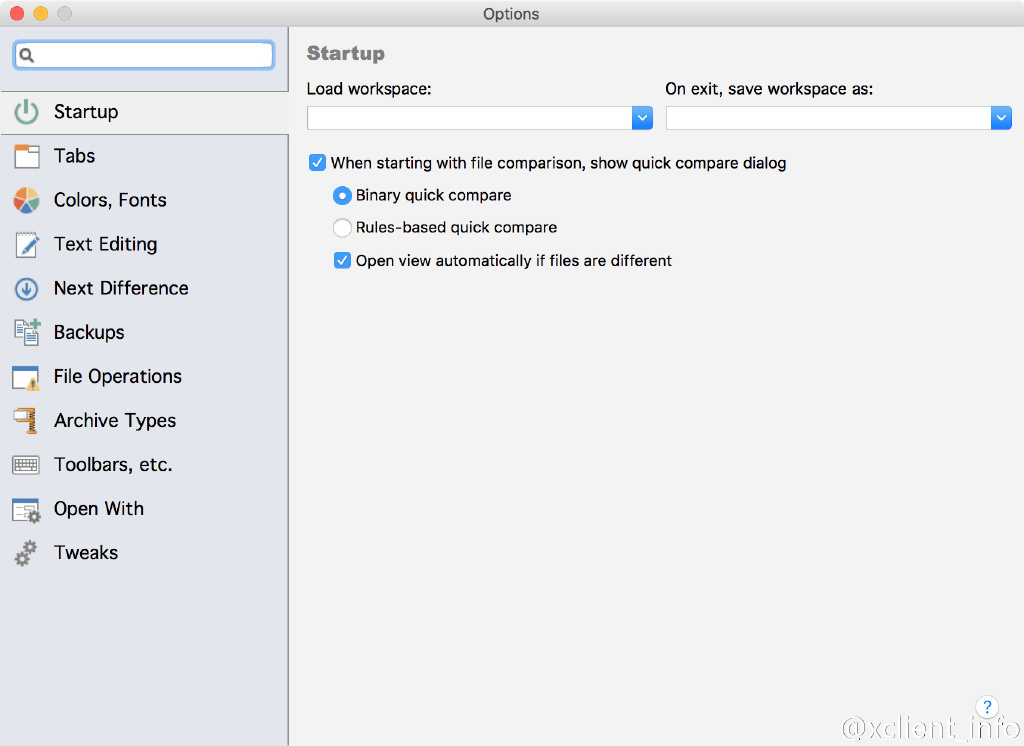Click the Backups documents icon
The image size is (1024, 746).
click(x=27, y=332)
